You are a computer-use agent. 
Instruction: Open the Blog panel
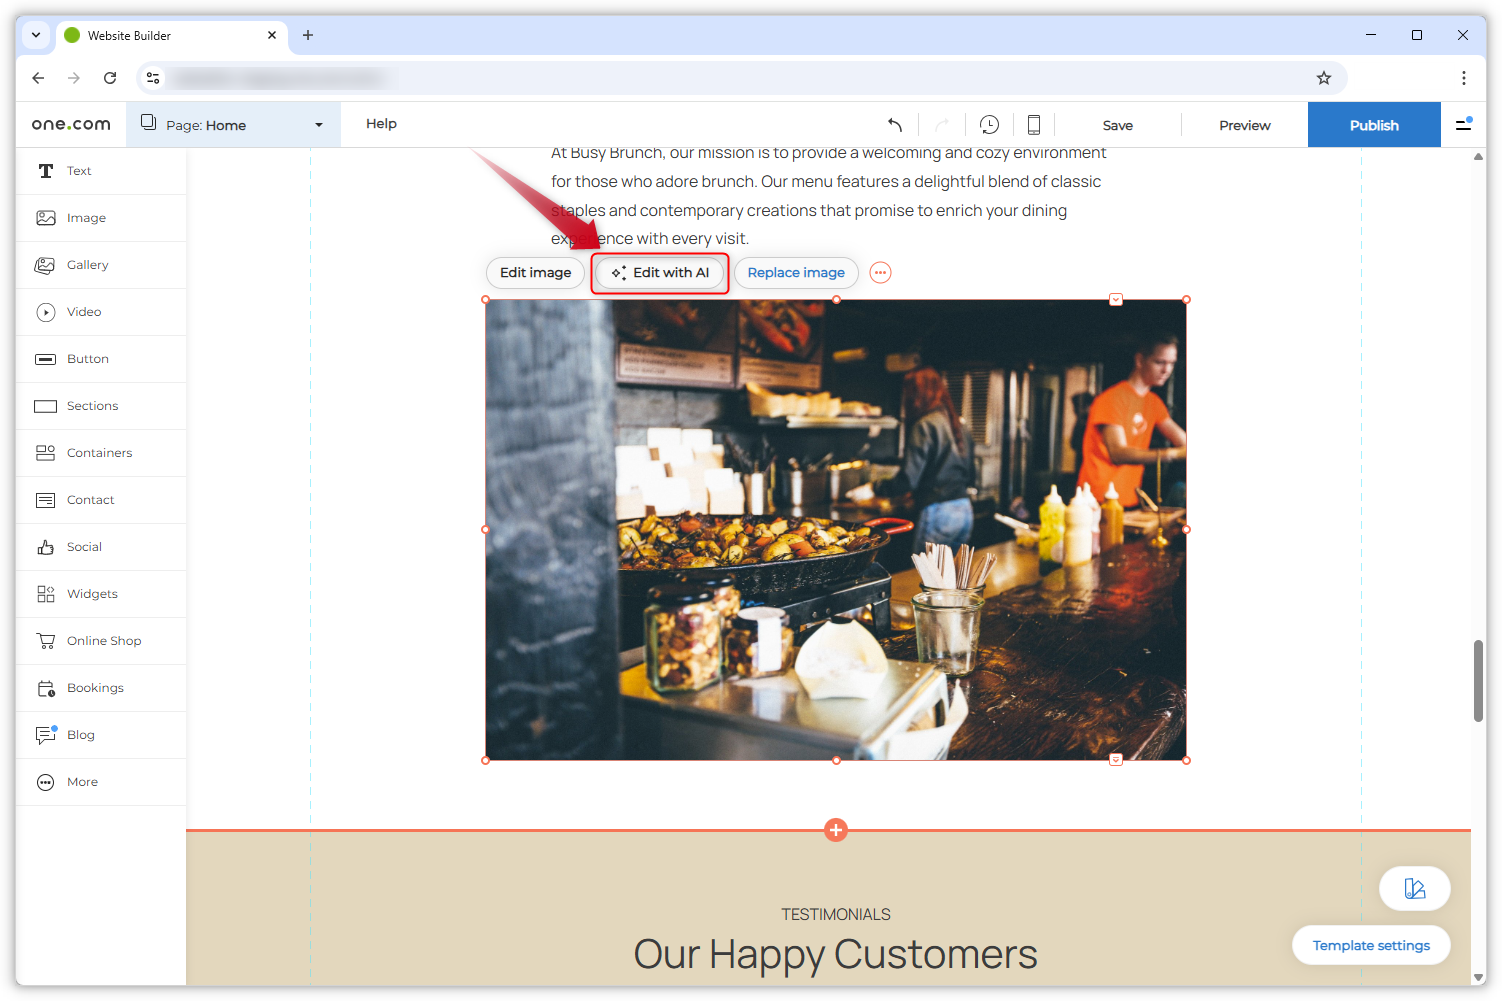click(x=80, y=734)
